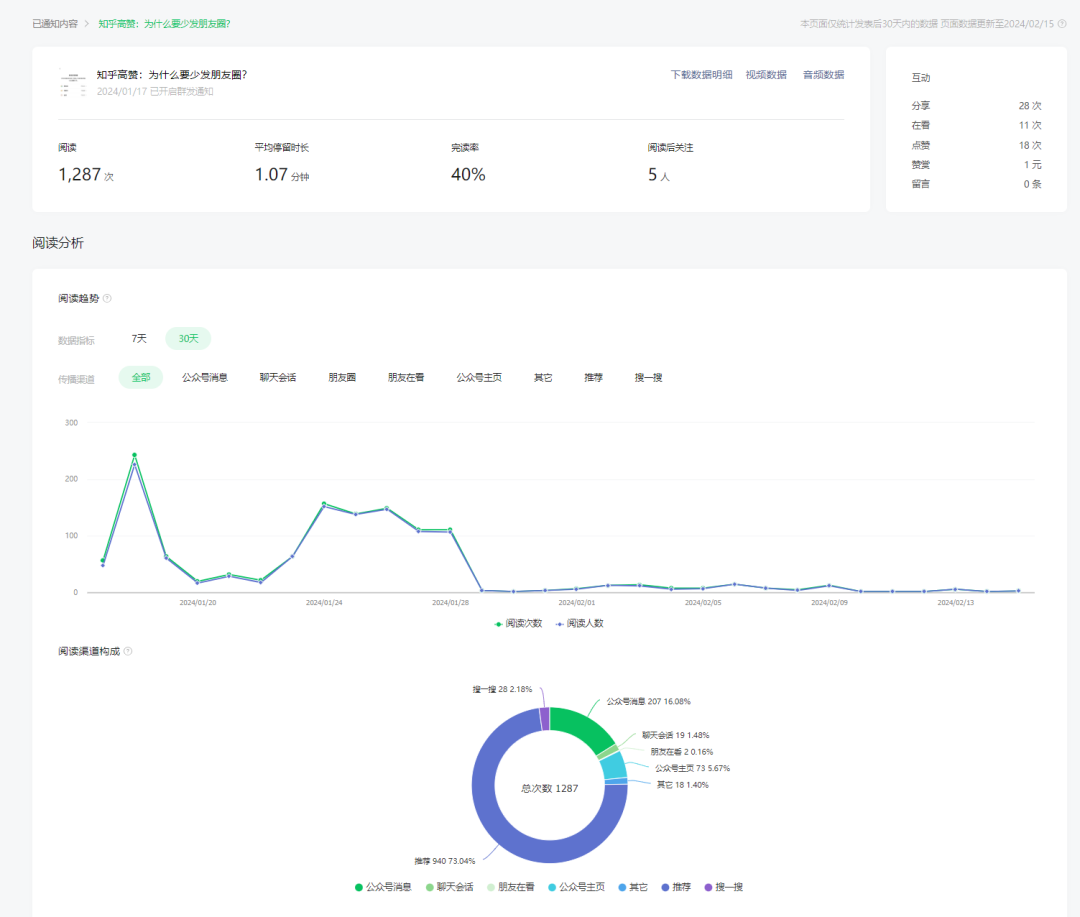Select 全部 channel filter
Screen dimensions: 1080x917
pos(141,378)
